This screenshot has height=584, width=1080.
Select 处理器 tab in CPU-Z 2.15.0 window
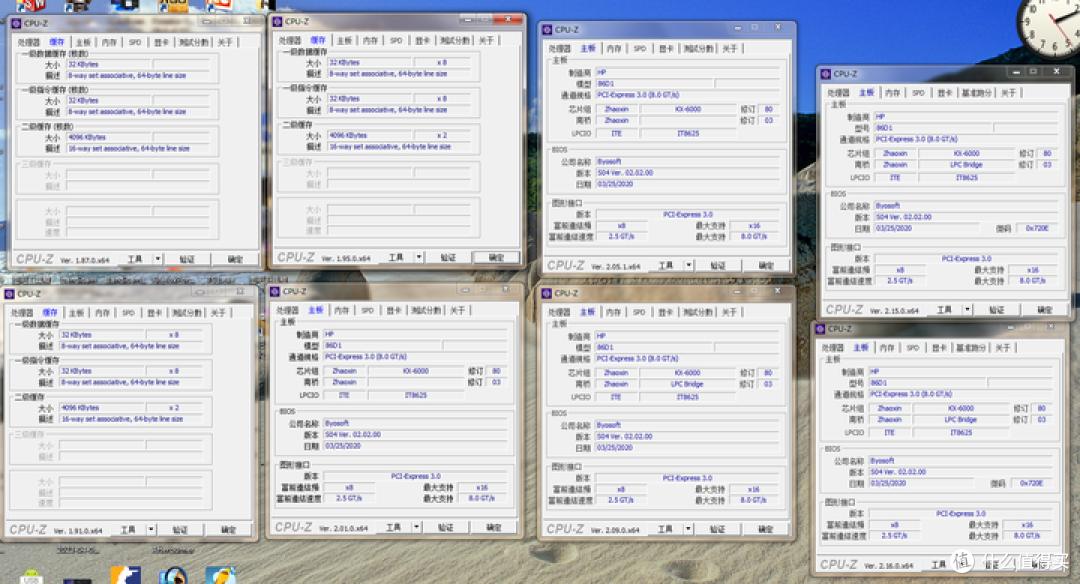coord(838,92)
